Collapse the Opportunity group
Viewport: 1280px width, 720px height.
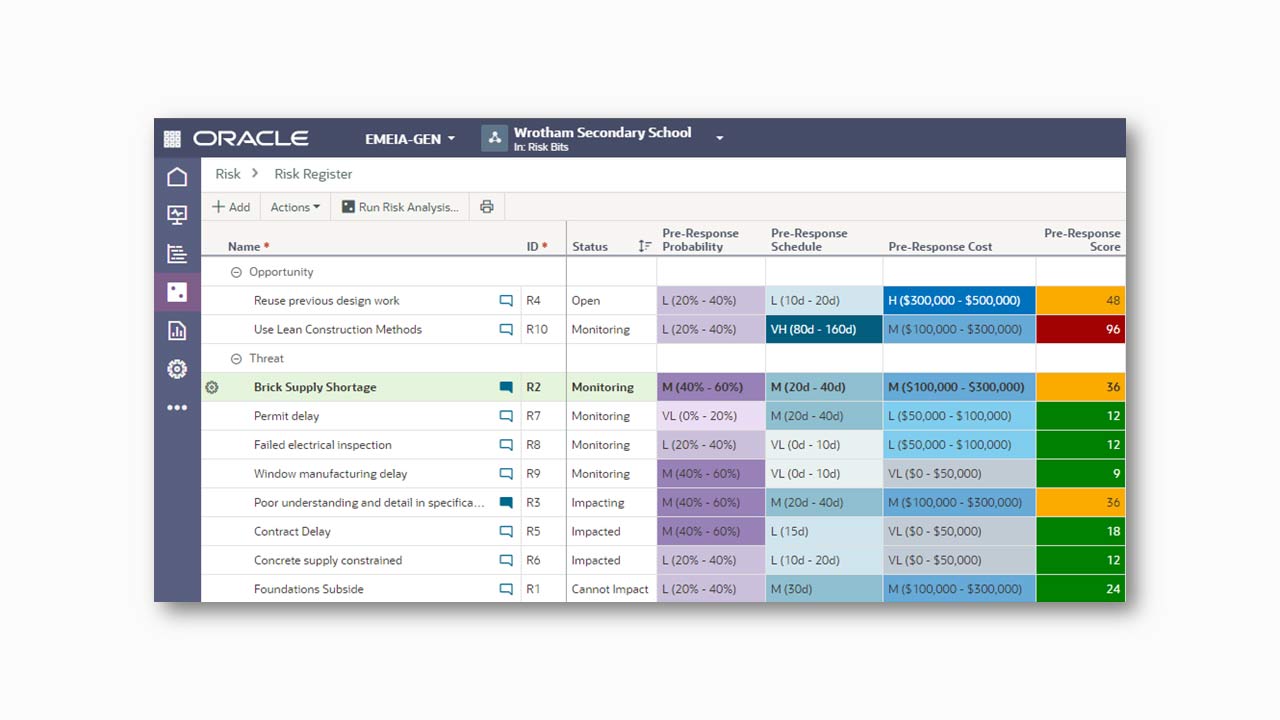coord(236,271)
